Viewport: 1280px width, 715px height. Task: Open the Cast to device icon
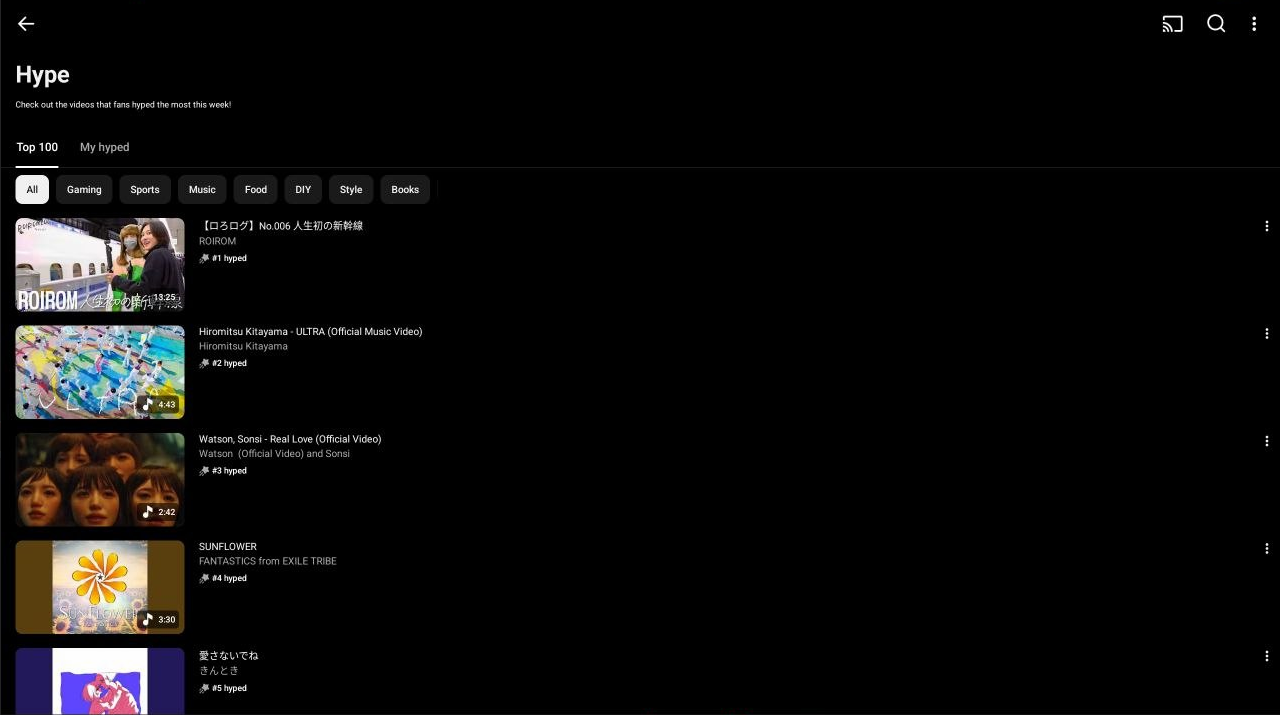pyautogui.click(x=1173, y=24)
